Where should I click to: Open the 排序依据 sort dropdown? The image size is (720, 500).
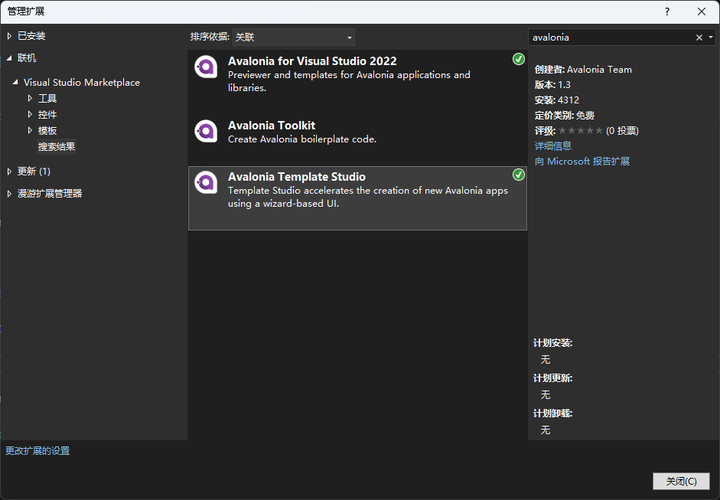coord(288,37)
